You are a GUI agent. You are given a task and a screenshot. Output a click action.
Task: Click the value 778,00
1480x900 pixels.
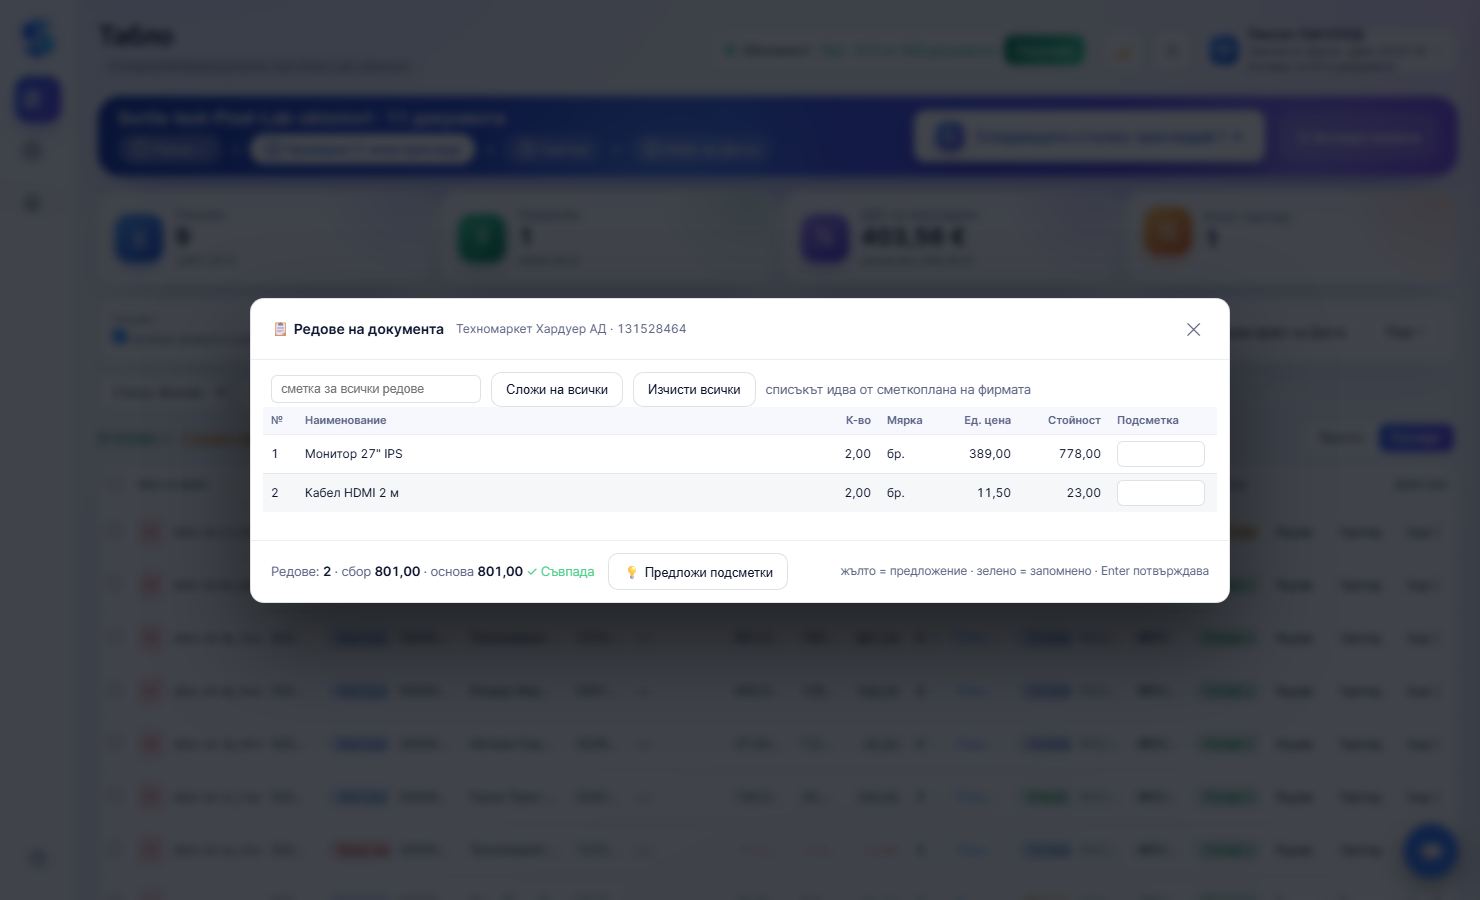(1080, 454)
